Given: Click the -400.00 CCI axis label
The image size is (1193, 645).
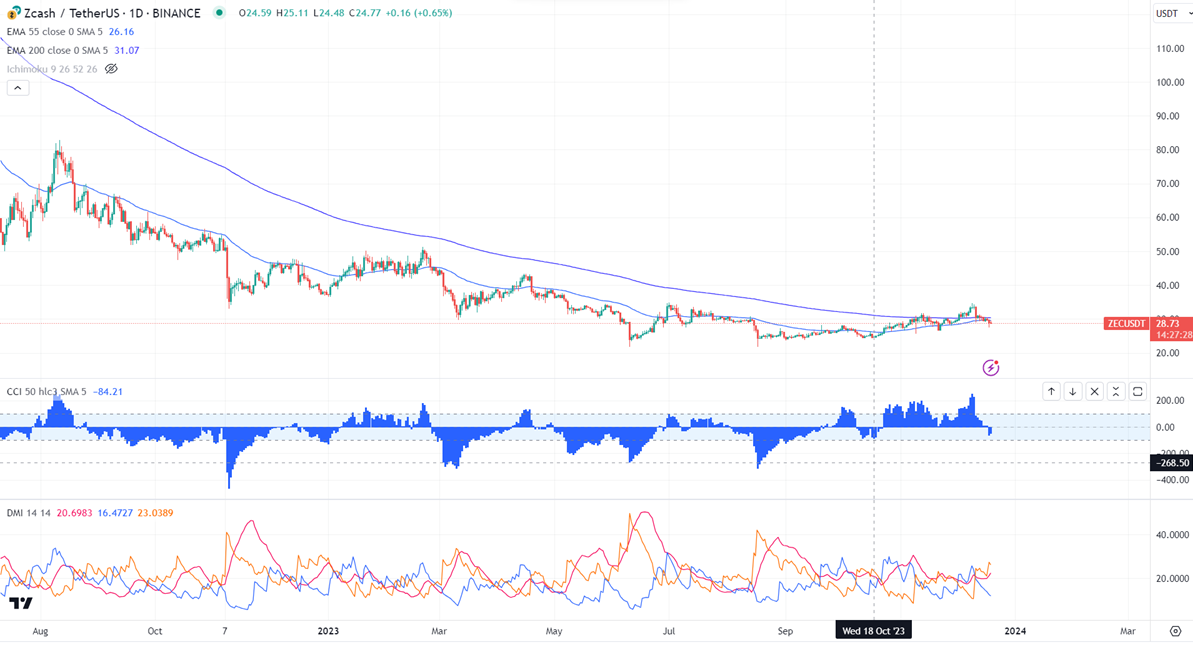Looking at the screenshot, I should point(1169,480).
